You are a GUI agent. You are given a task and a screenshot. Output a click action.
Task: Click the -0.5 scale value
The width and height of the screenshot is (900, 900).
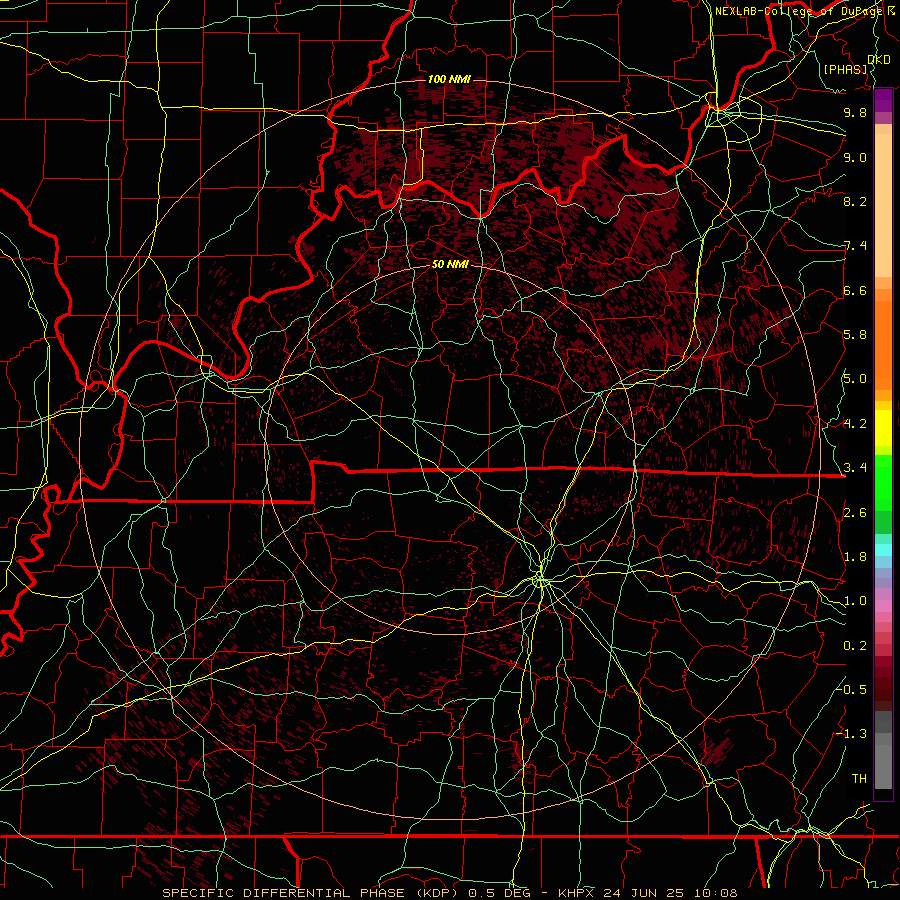point(851,690)
